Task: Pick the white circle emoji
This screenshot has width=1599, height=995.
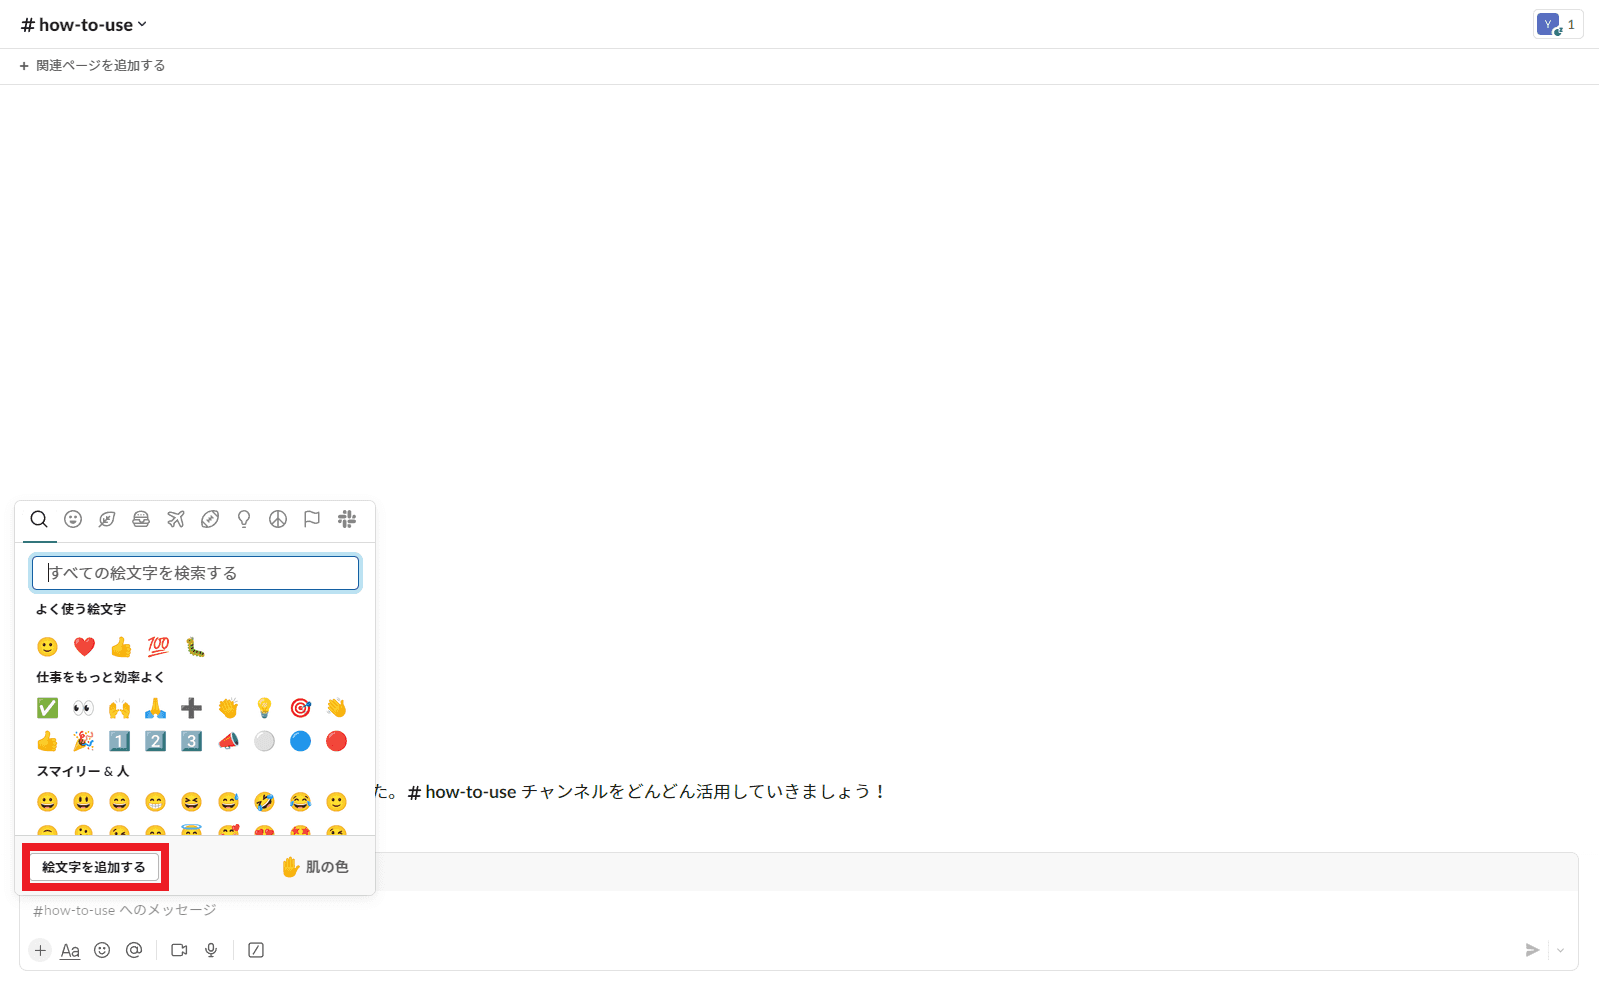Action: [264, 741]
